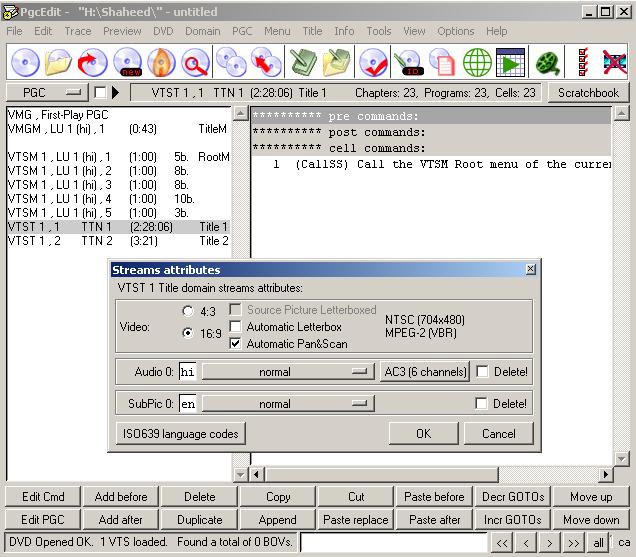Click the command horizontal scrollbar thumb
Image resolution: width=636 pixels, height=557 pixels.
click(x=381, y=474)
